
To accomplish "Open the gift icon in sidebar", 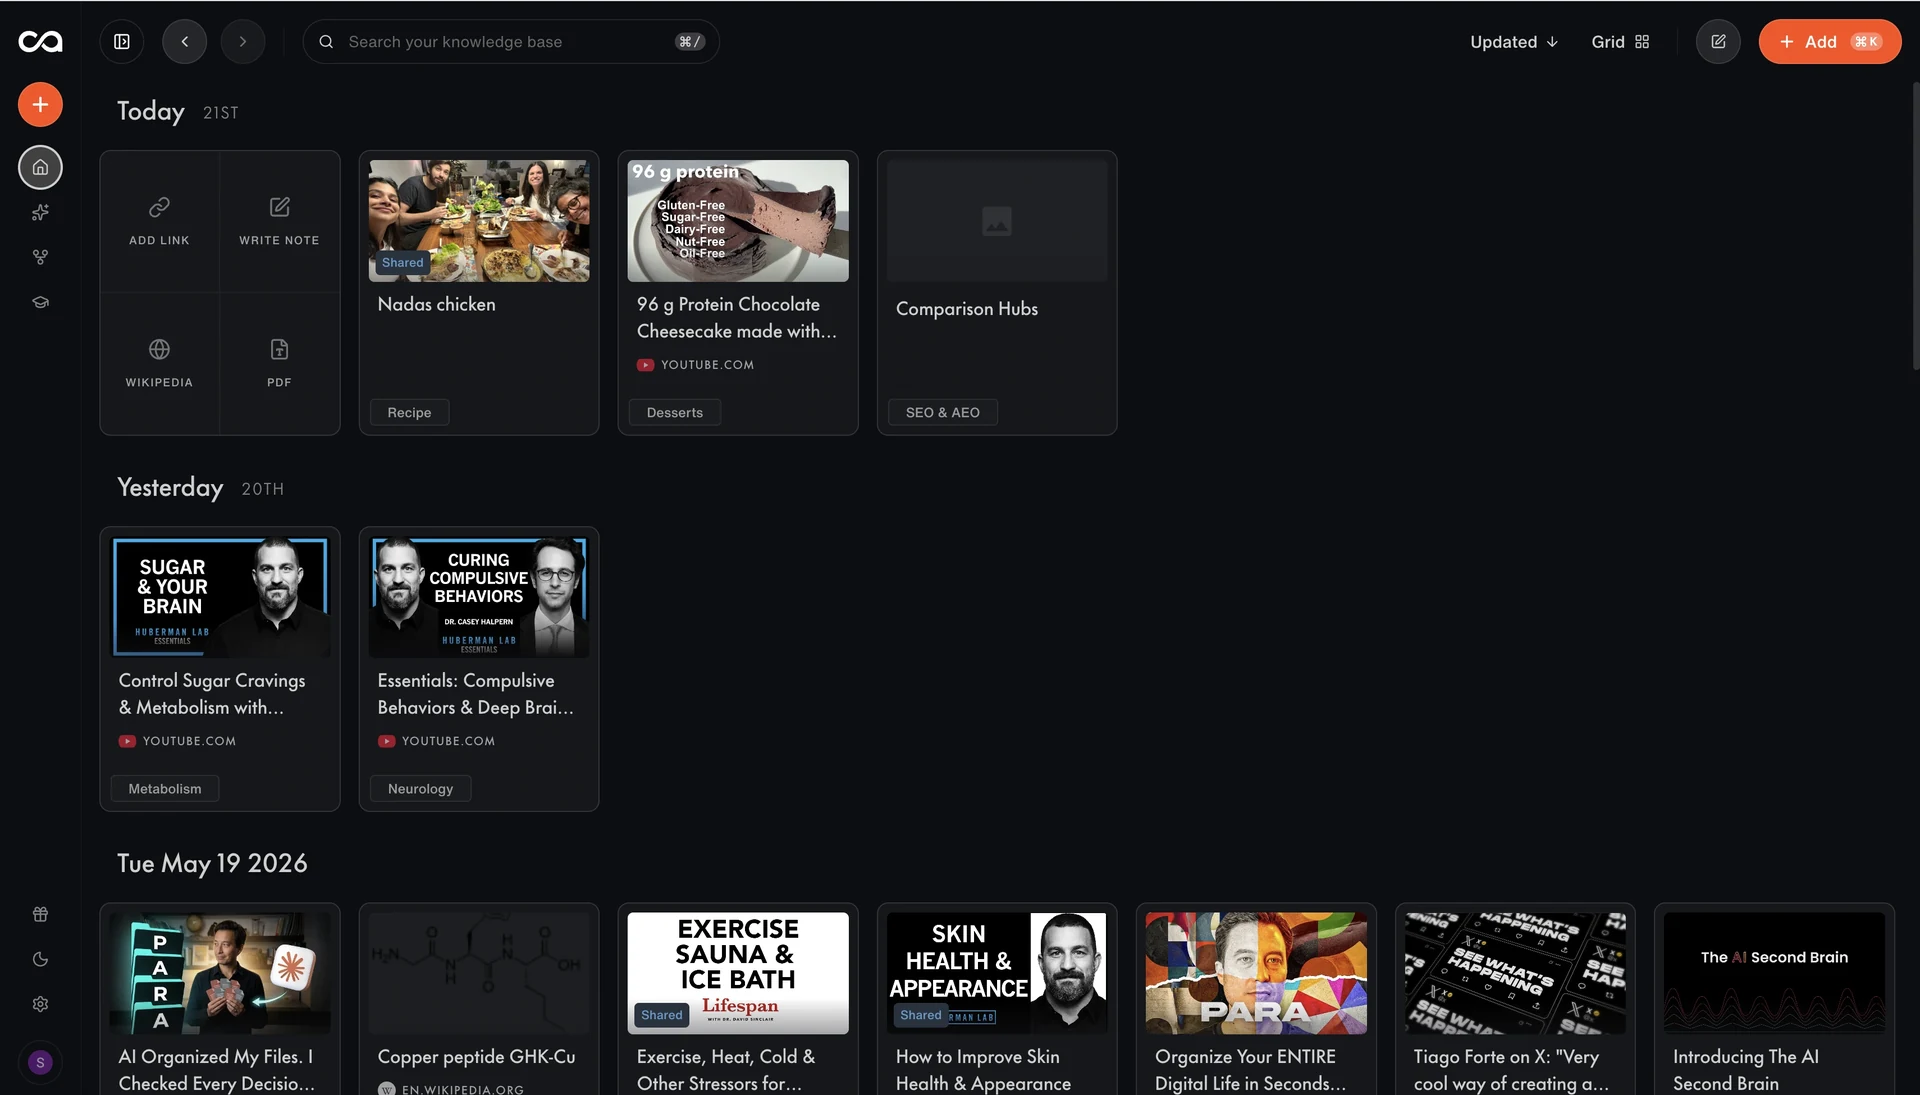I will (40, 914).
